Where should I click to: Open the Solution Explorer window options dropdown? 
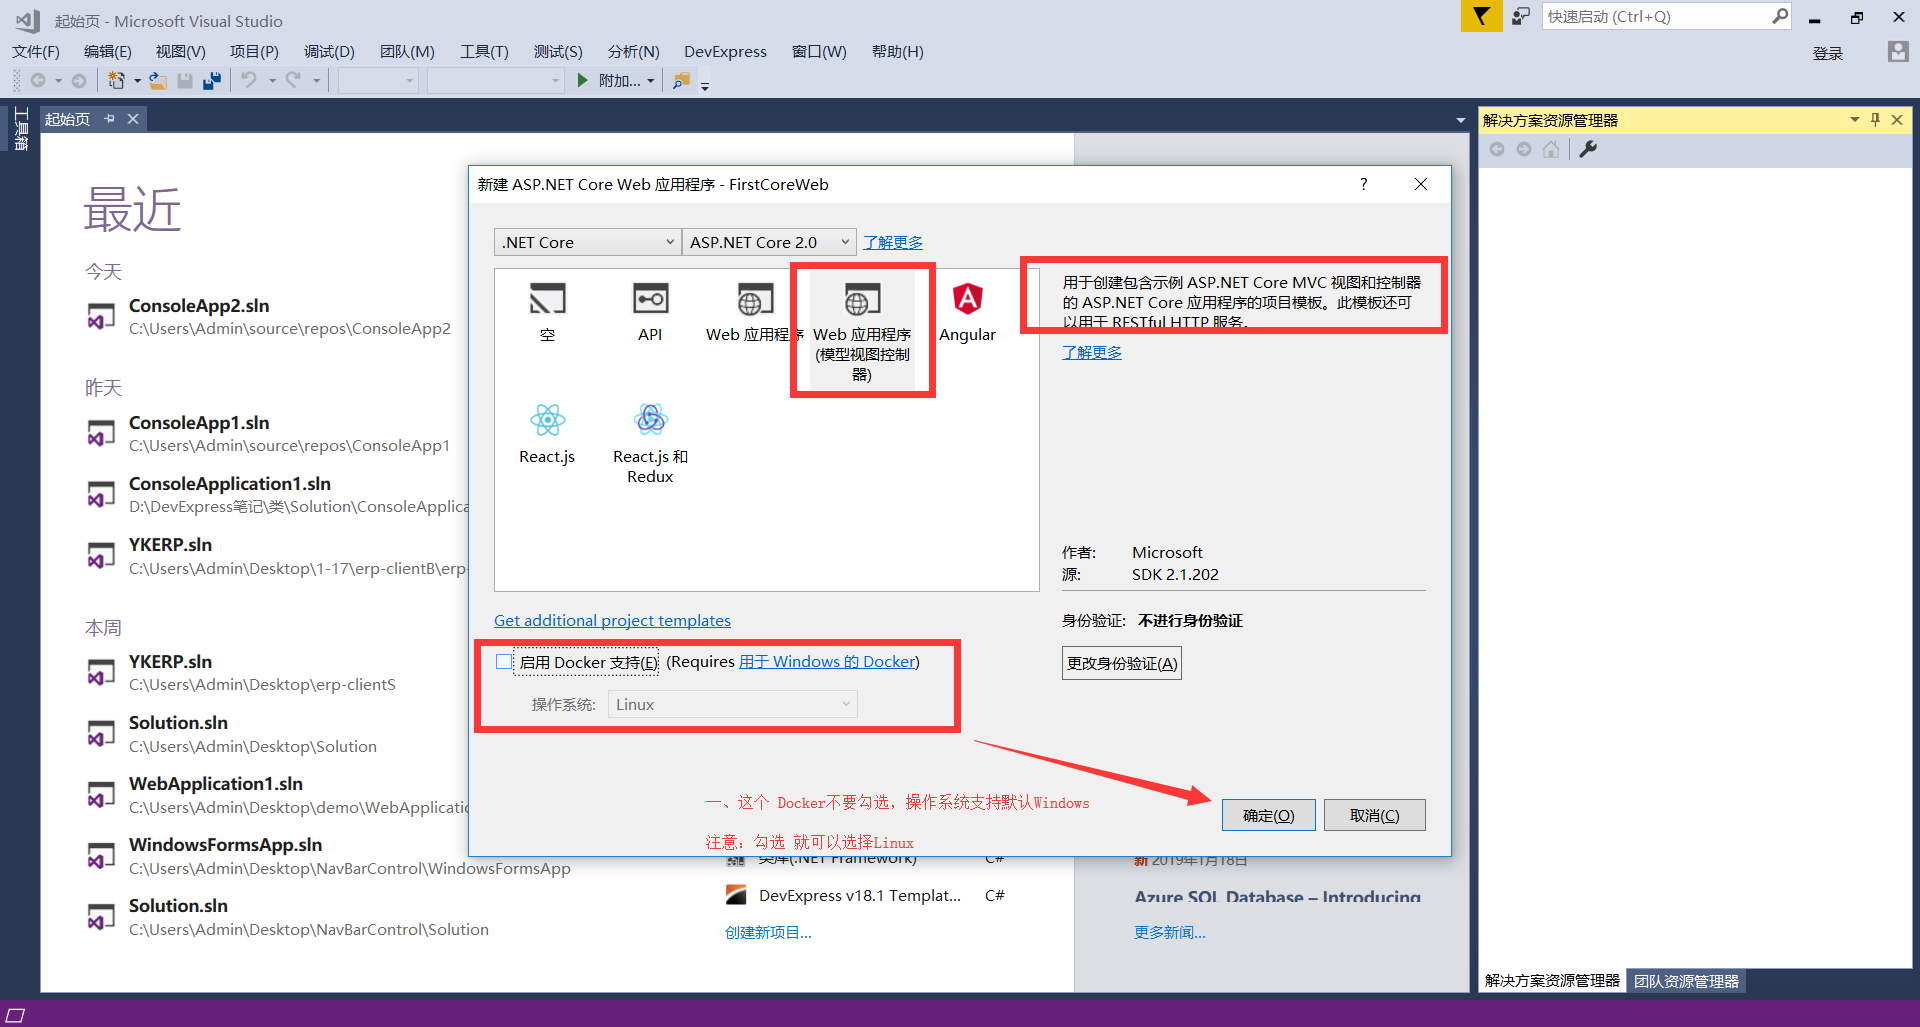click(x=1855, y=120)
